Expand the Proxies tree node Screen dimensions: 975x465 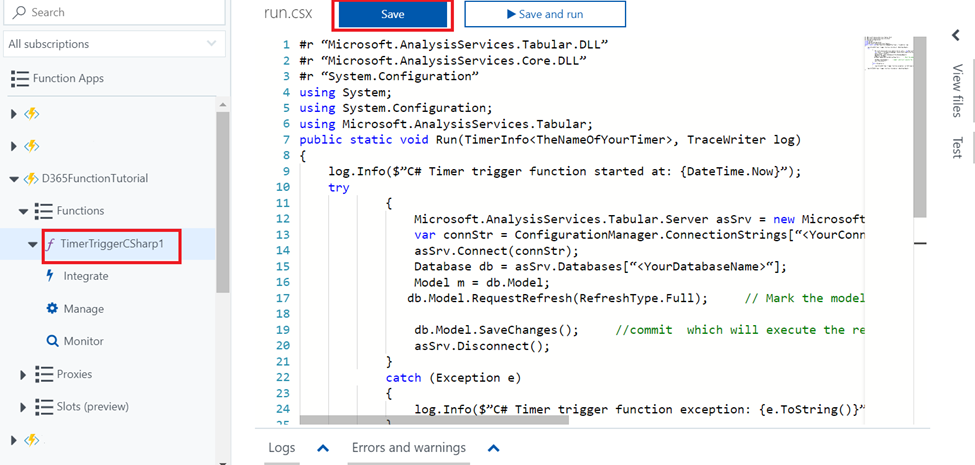pyautogui.click(x=24, y=375)
